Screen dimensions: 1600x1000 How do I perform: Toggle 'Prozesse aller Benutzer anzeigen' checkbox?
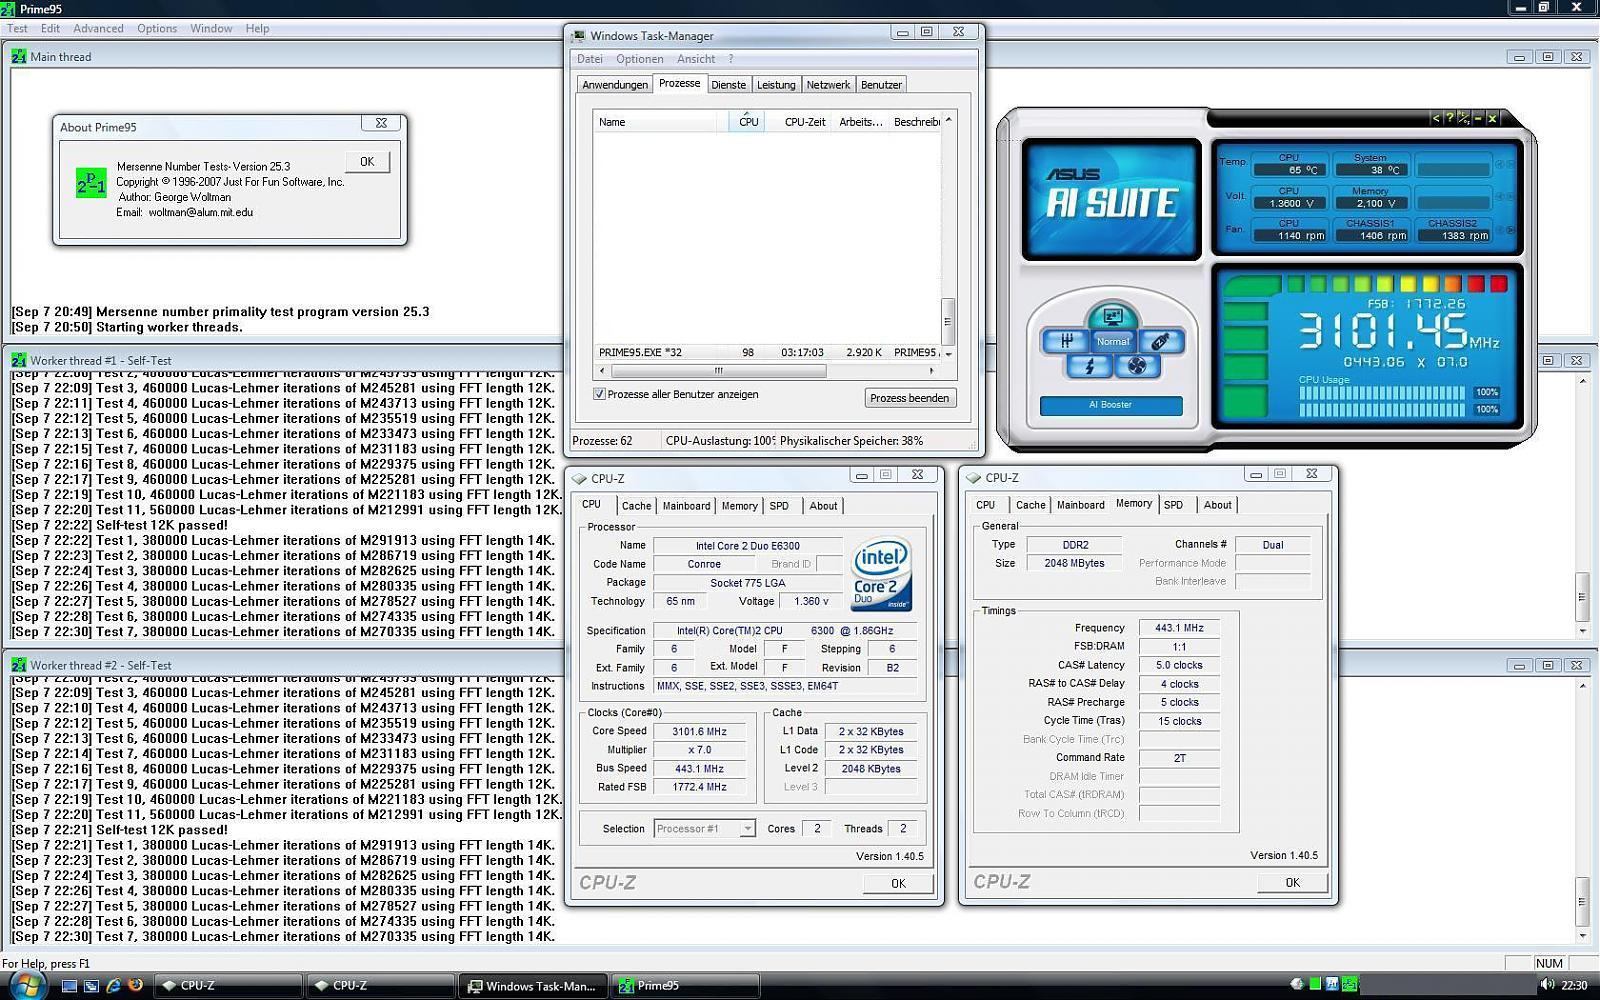click(599, 394)
